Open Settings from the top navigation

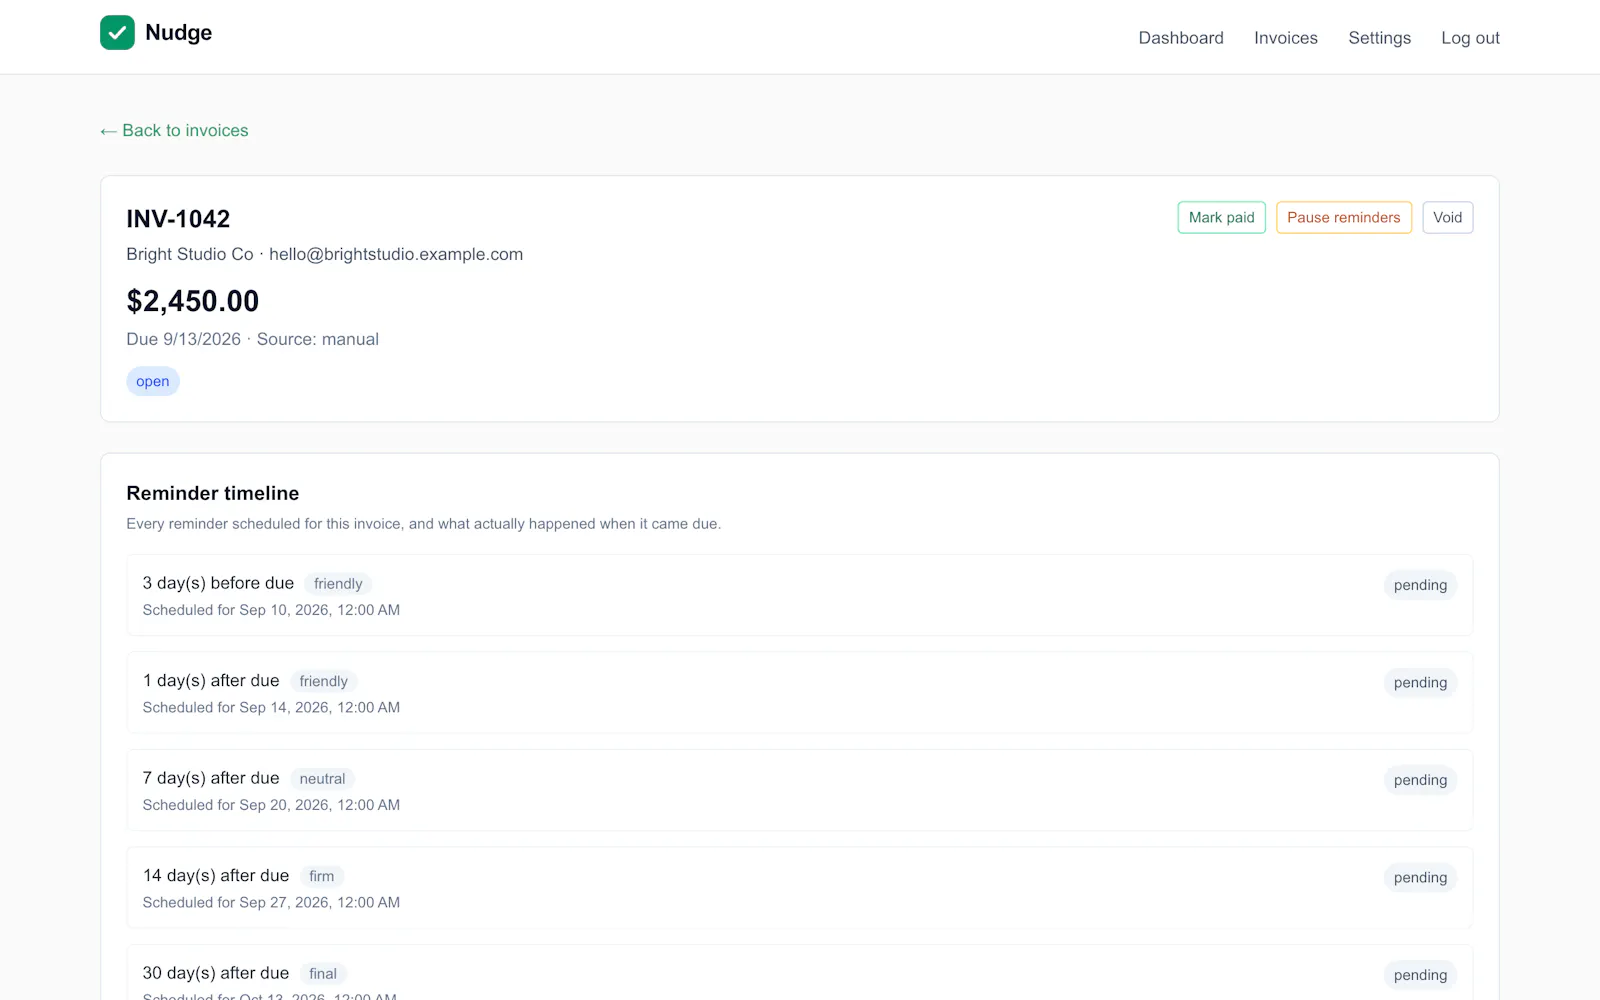point(1379,38)
